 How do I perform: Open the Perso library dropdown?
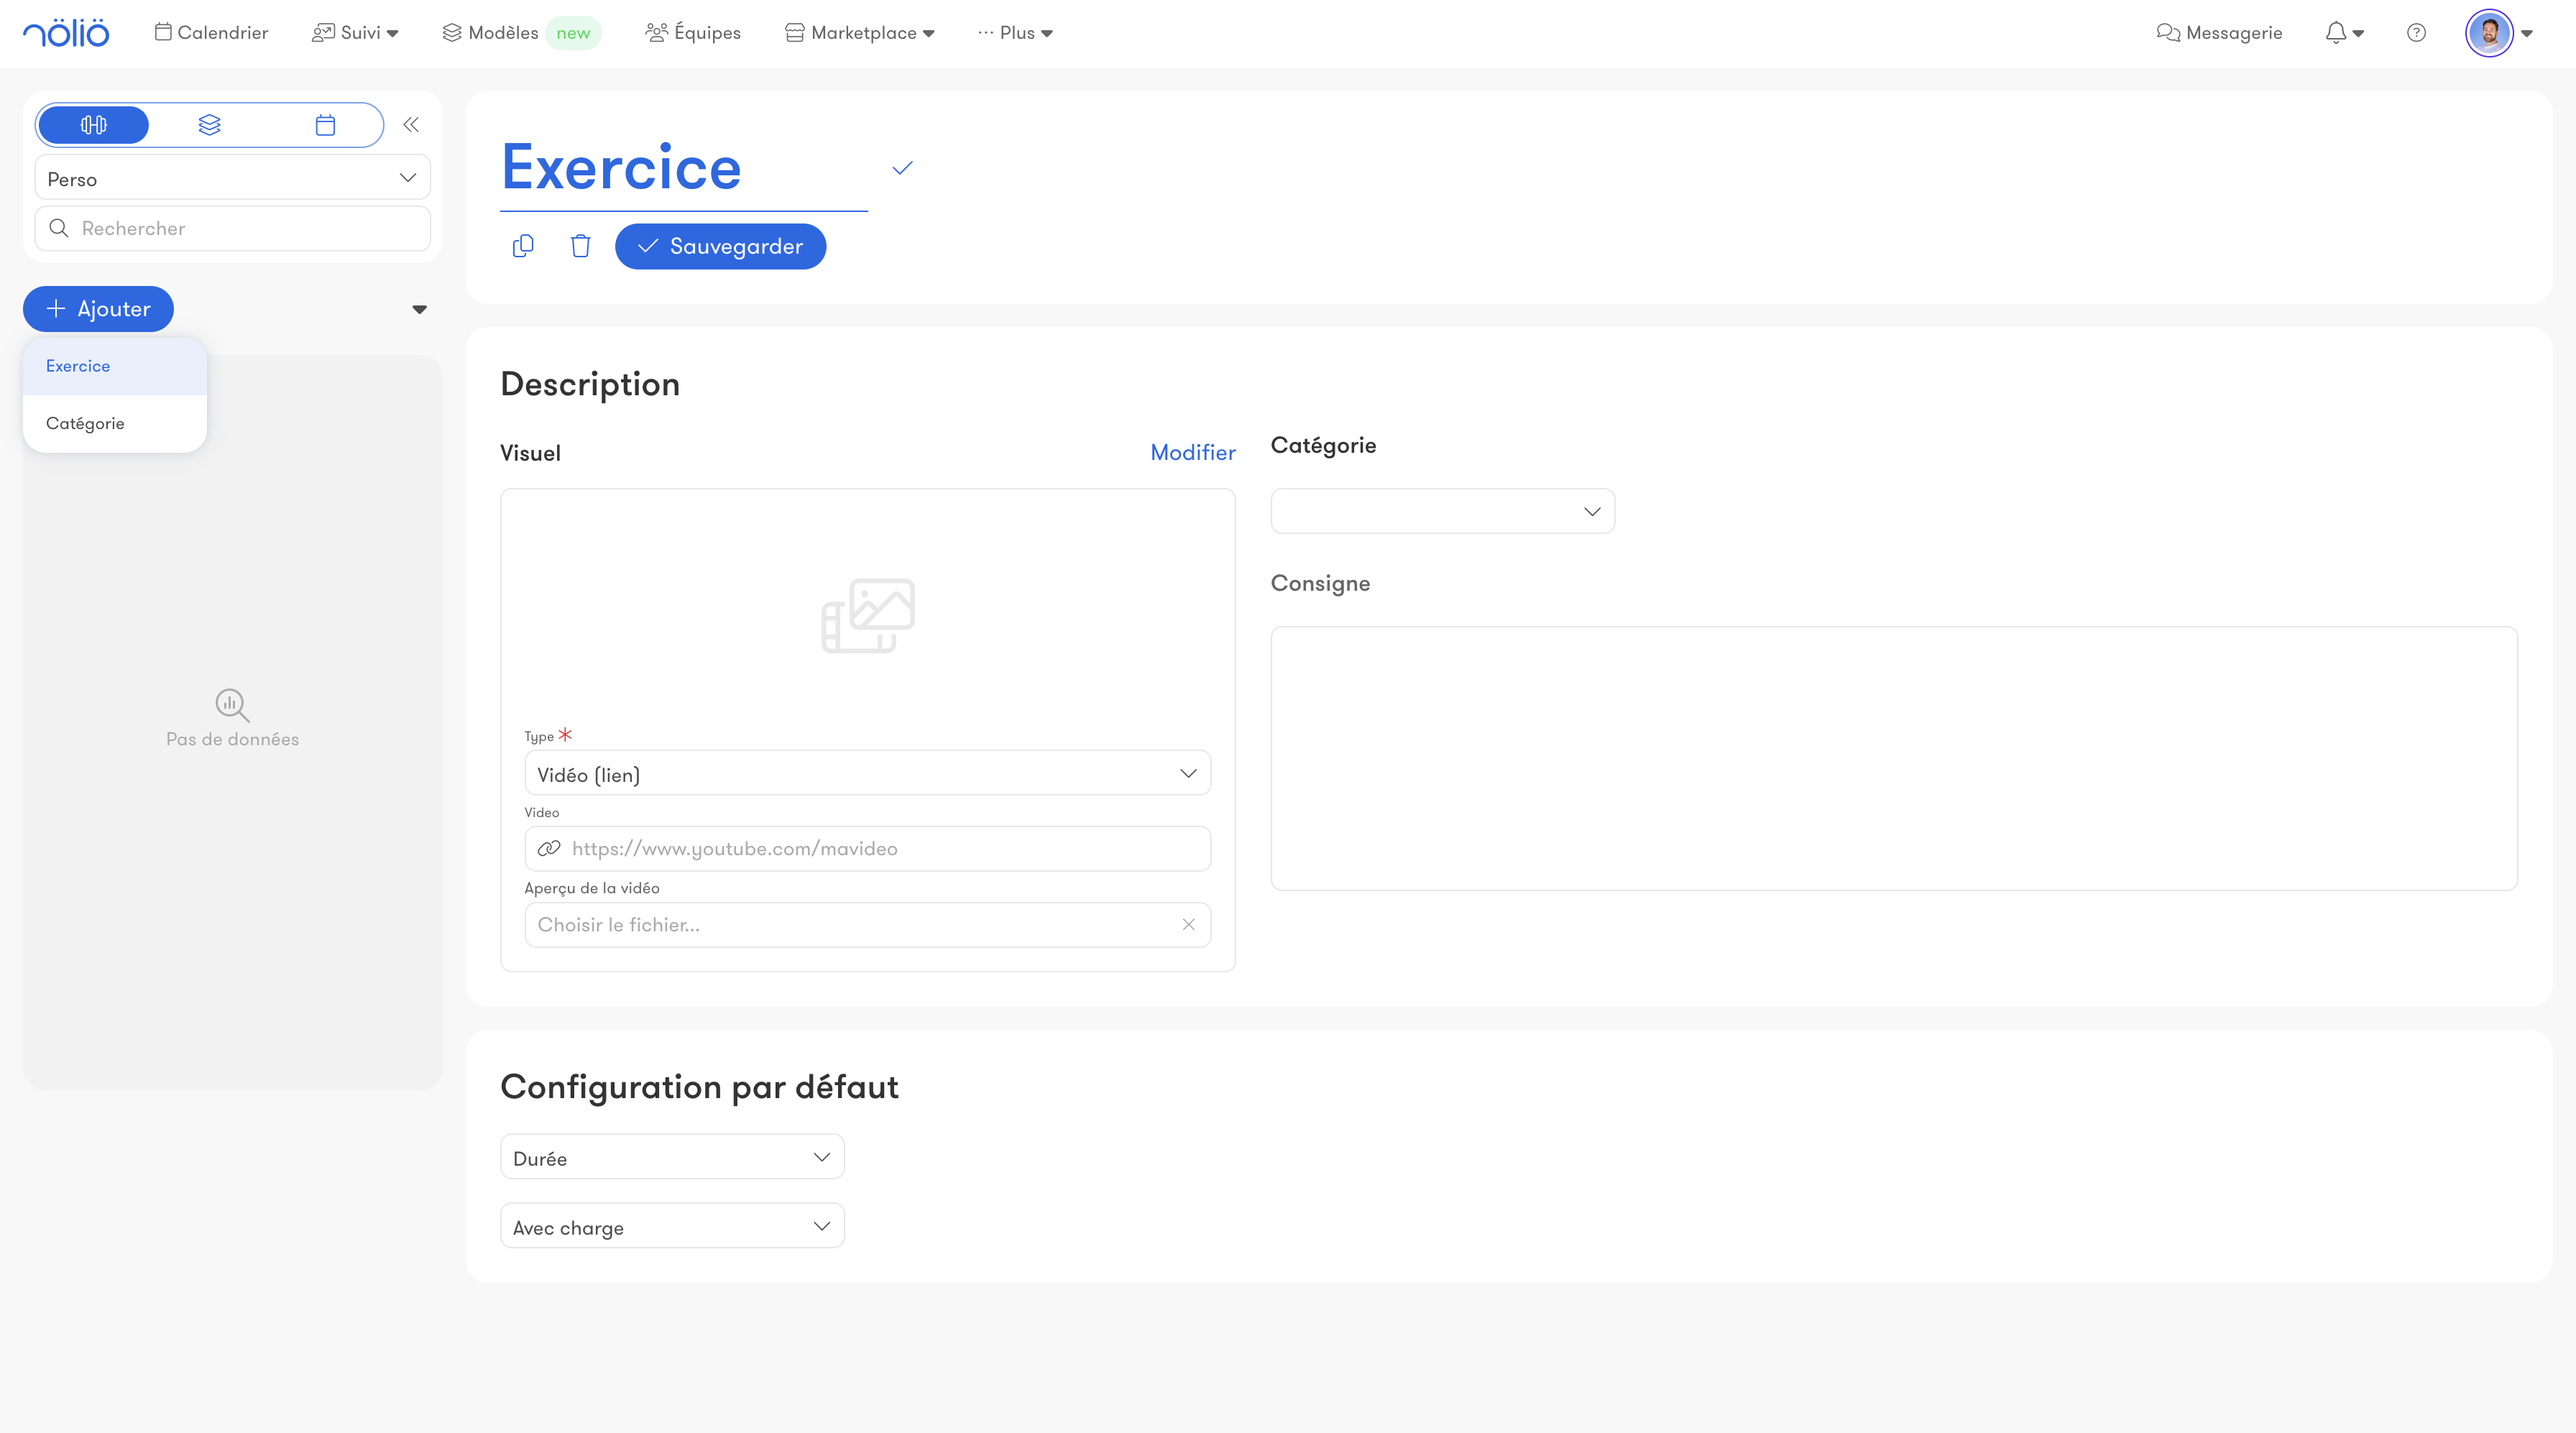(x=232, y=178)
